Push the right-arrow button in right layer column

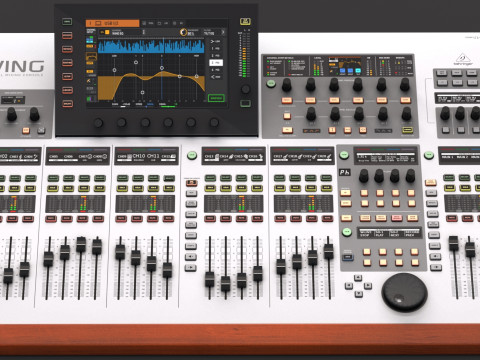click(436, 267)
